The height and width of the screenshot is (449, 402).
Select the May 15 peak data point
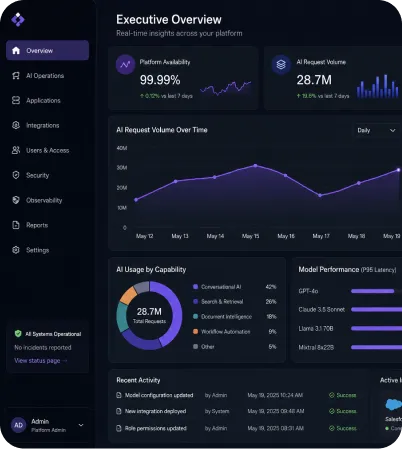(255, 165)
